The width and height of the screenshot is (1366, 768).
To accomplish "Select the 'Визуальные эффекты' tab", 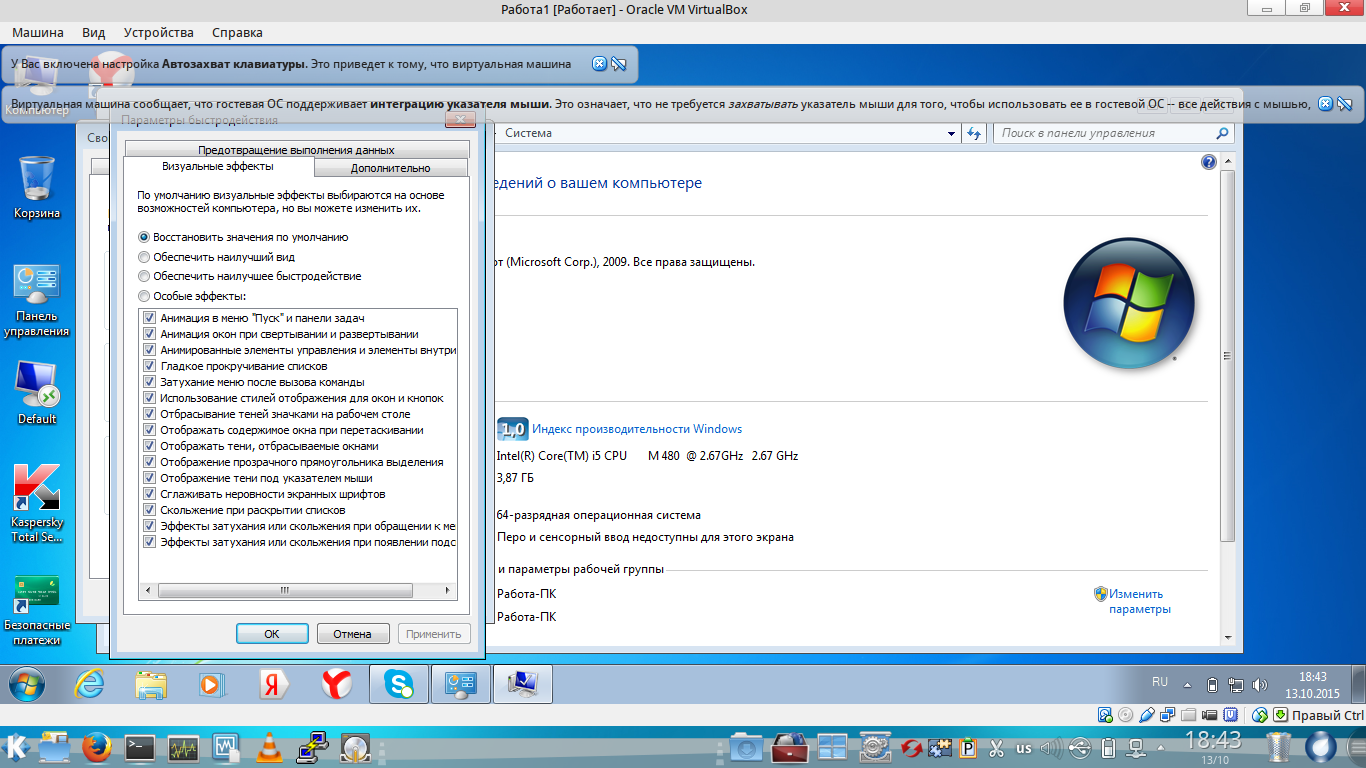I will tap(218, 167).
